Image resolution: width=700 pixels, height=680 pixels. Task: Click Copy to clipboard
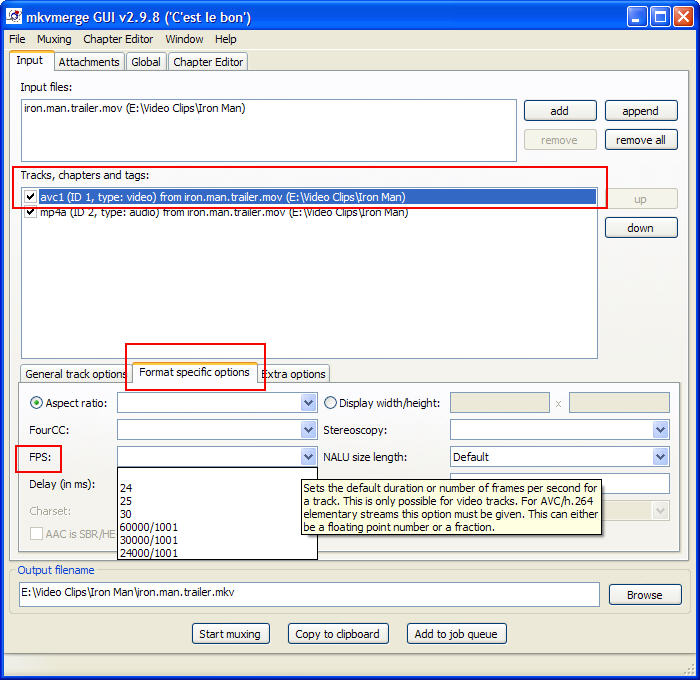(x=338, y=634)
